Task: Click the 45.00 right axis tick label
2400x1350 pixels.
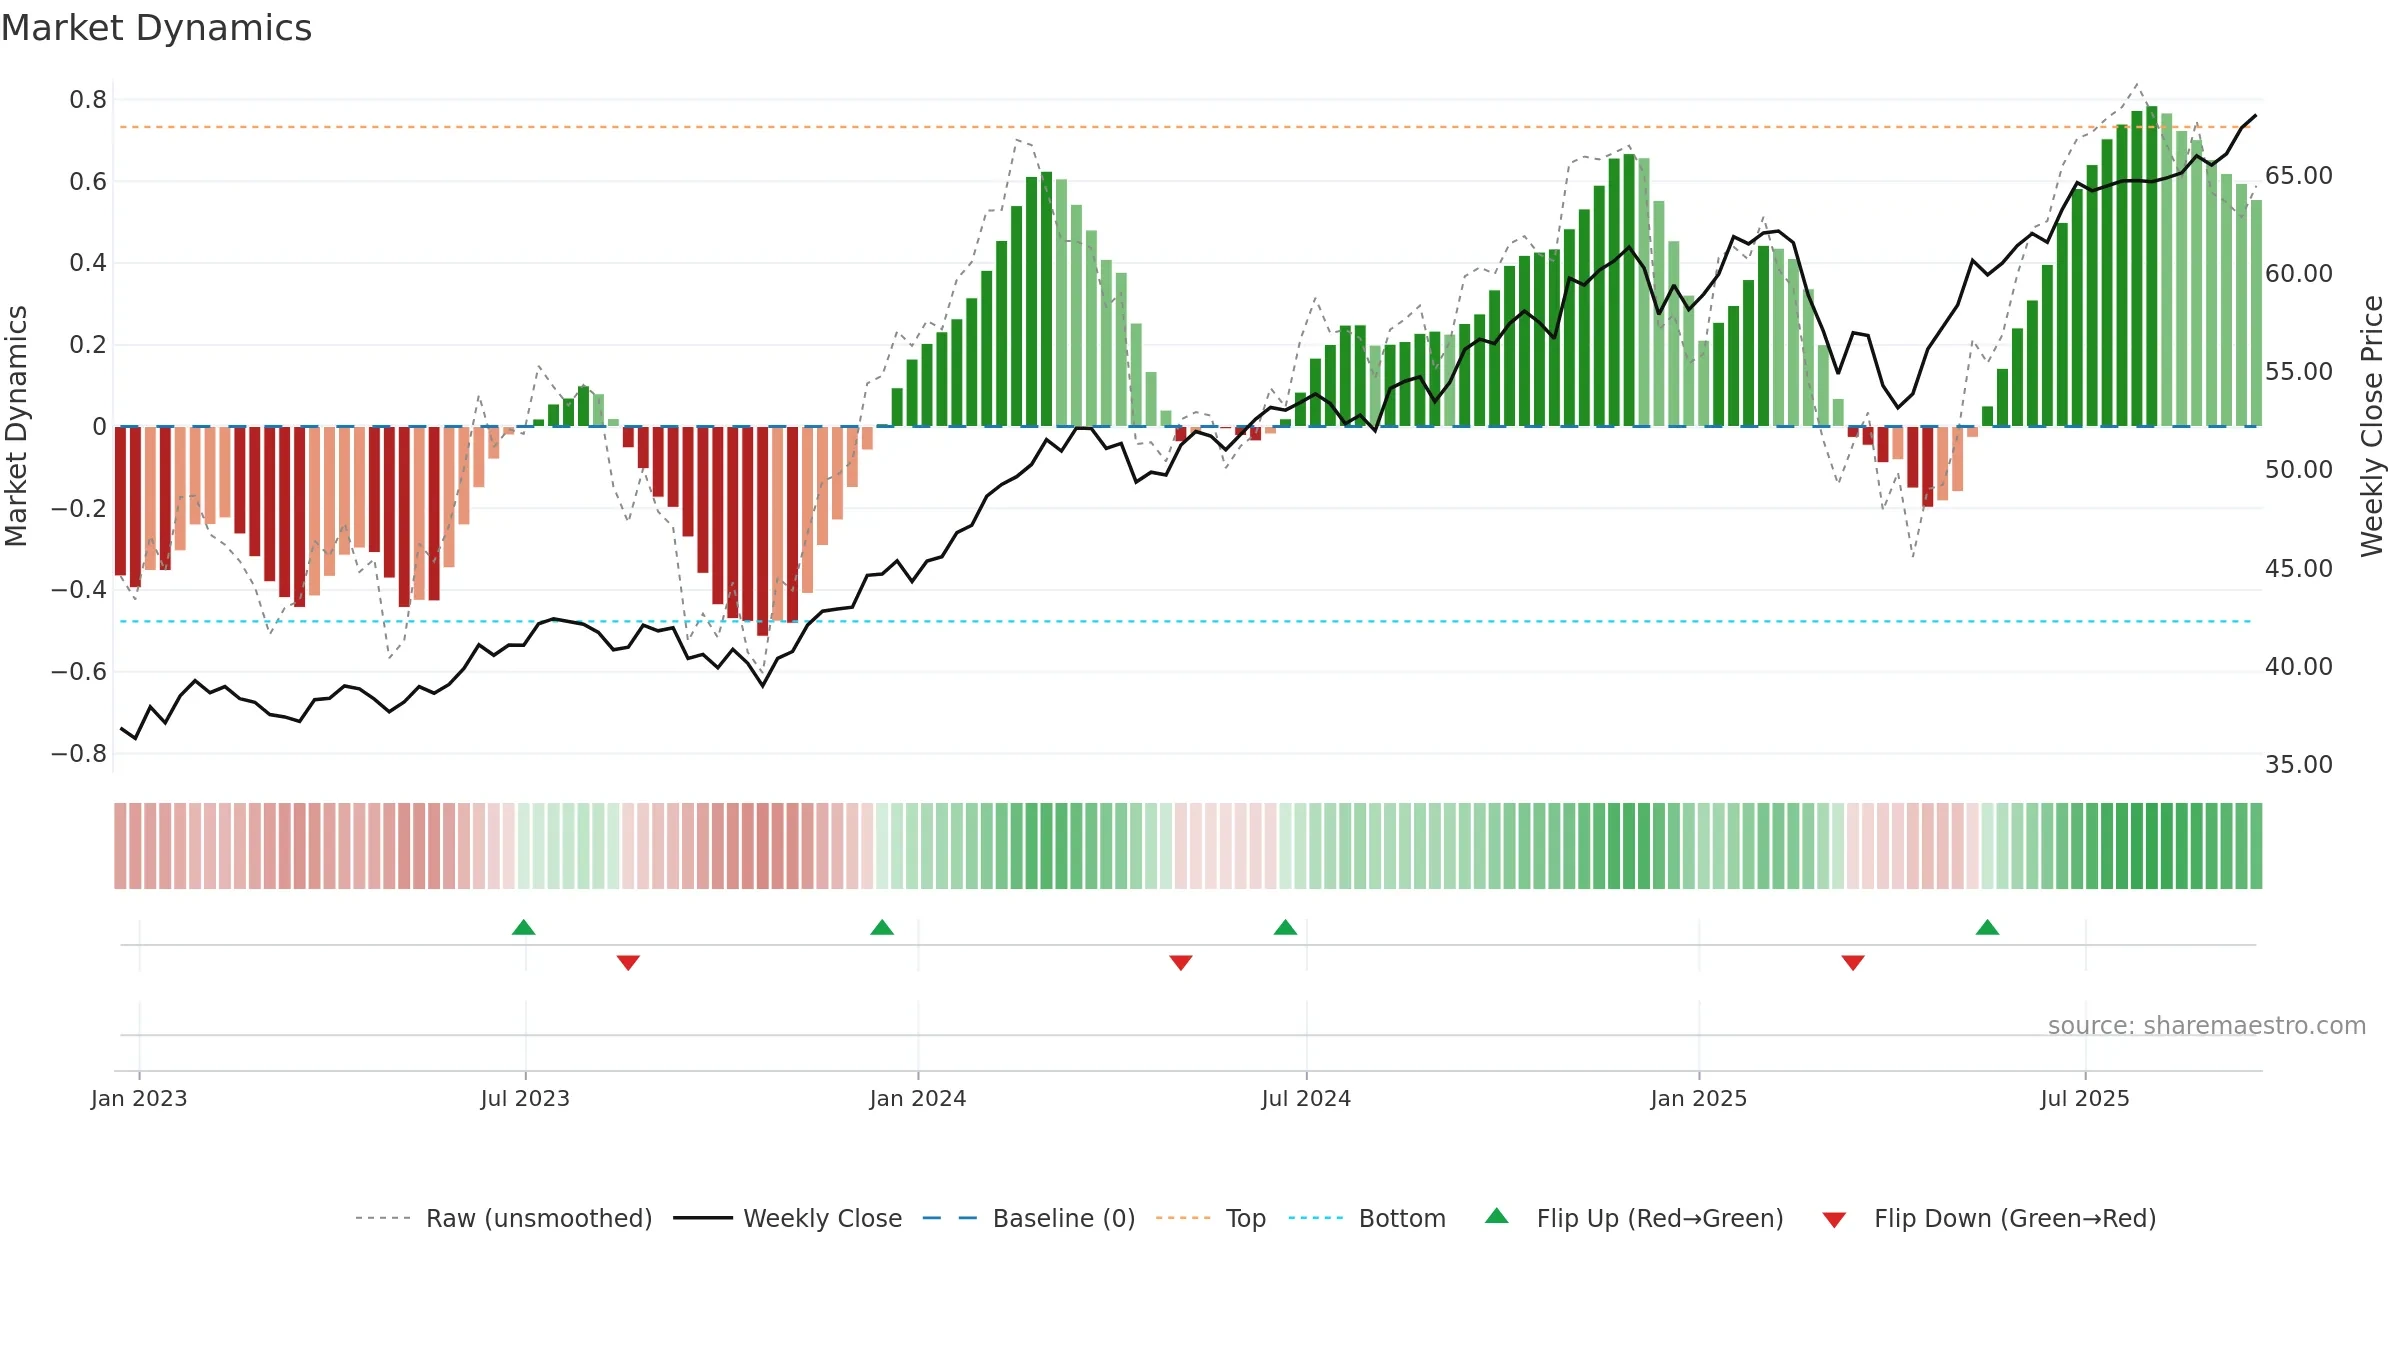Action: click(x=2299, y=568)
